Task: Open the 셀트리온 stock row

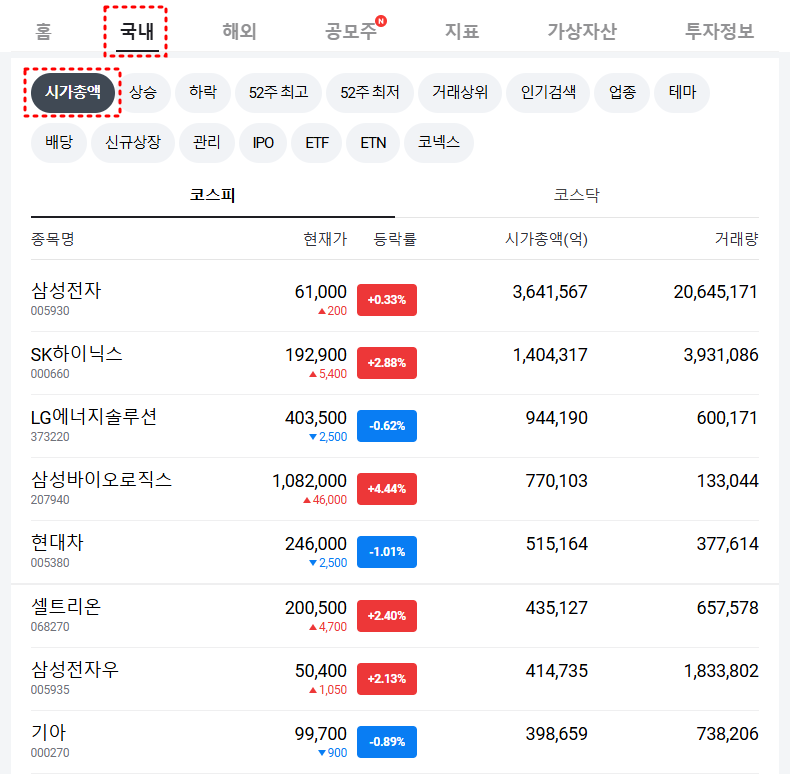Action: pos(395,616)
